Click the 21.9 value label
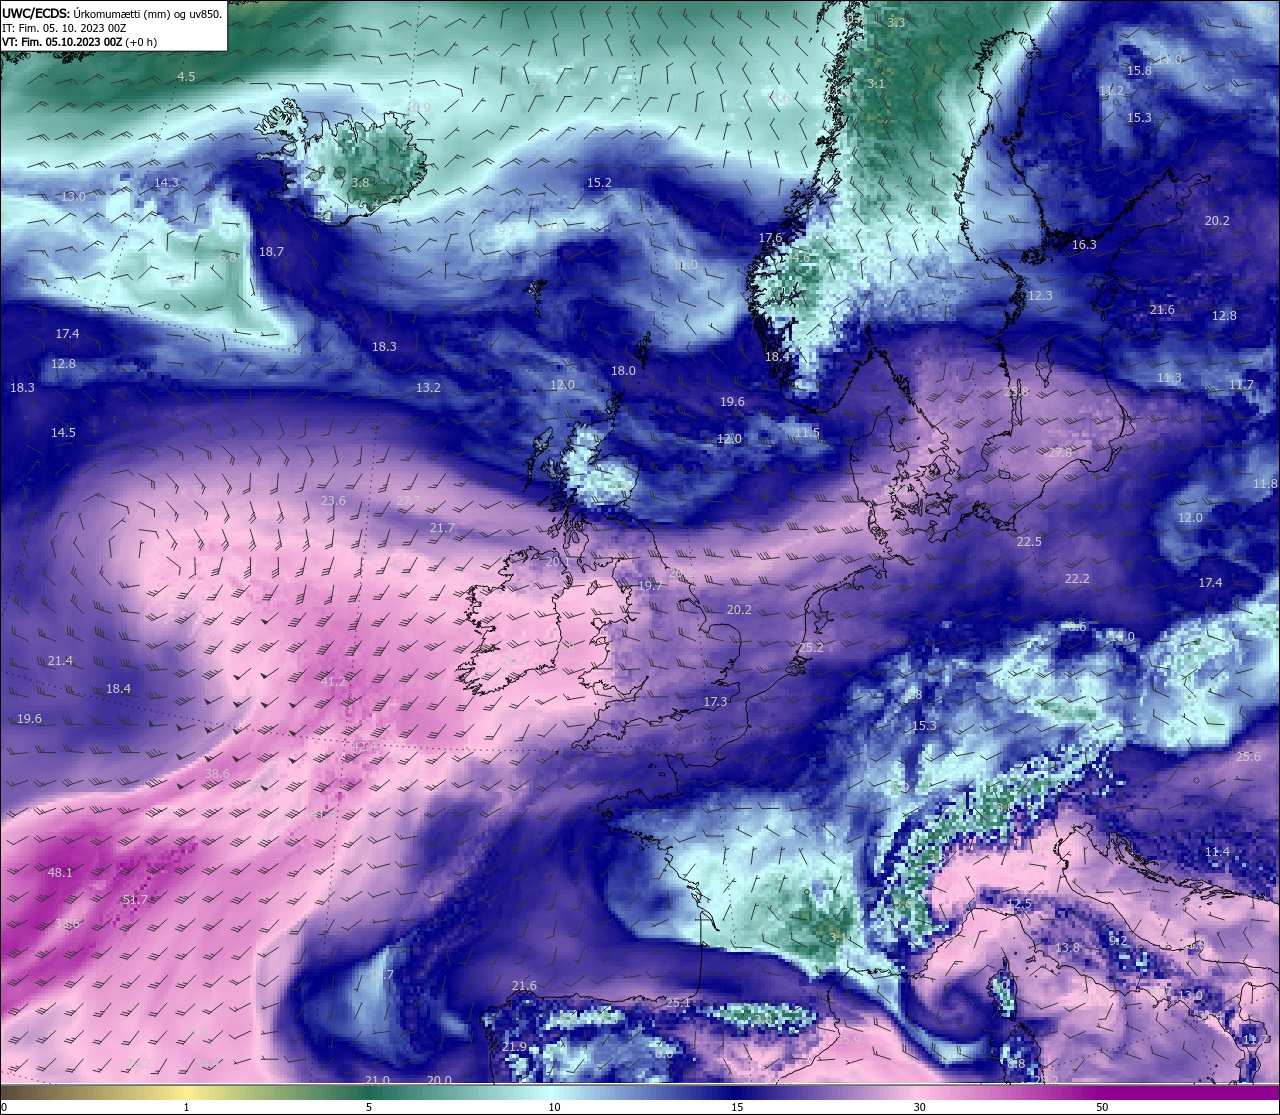This screenshot has width=1280, height=1115. (514, 1047)
